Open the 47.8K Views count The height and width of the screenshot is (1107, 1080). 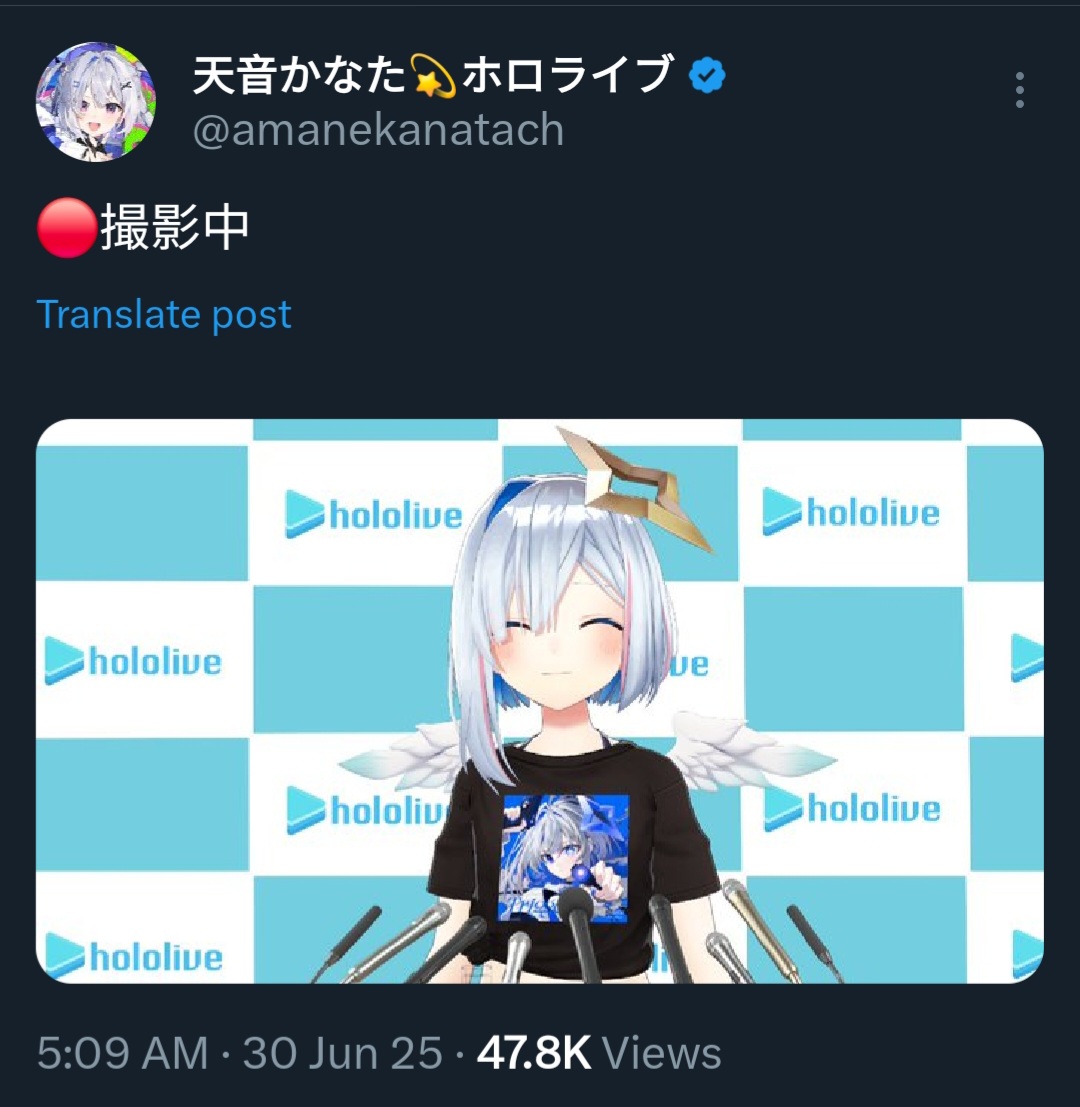pos(599,1053)
